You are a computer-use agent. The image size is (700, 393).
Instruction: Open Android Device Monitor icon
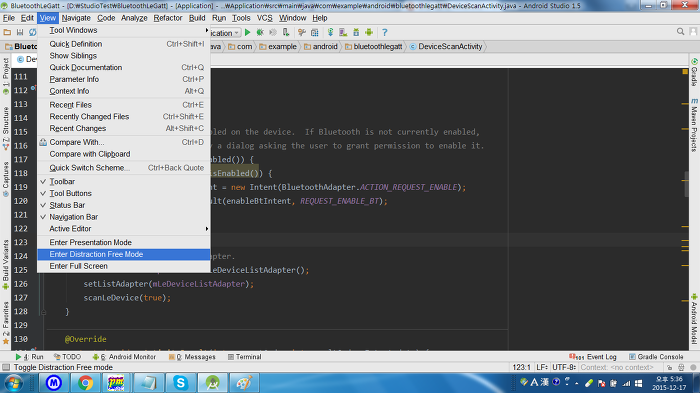pos(369,32)
